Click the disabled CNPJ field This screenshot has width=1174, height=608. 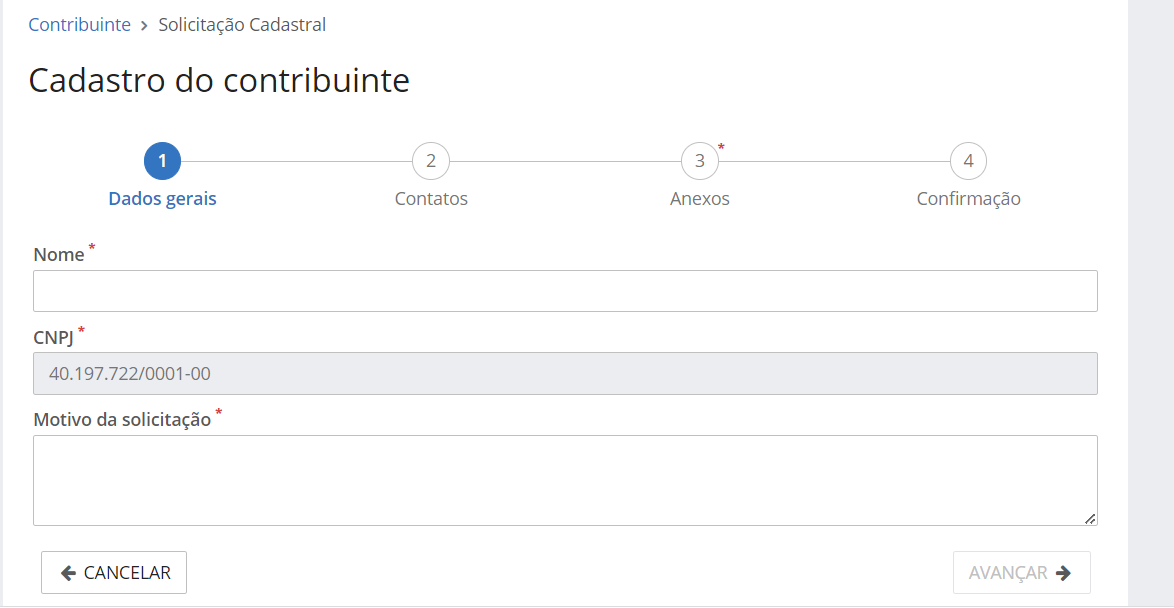coord(565,373)
